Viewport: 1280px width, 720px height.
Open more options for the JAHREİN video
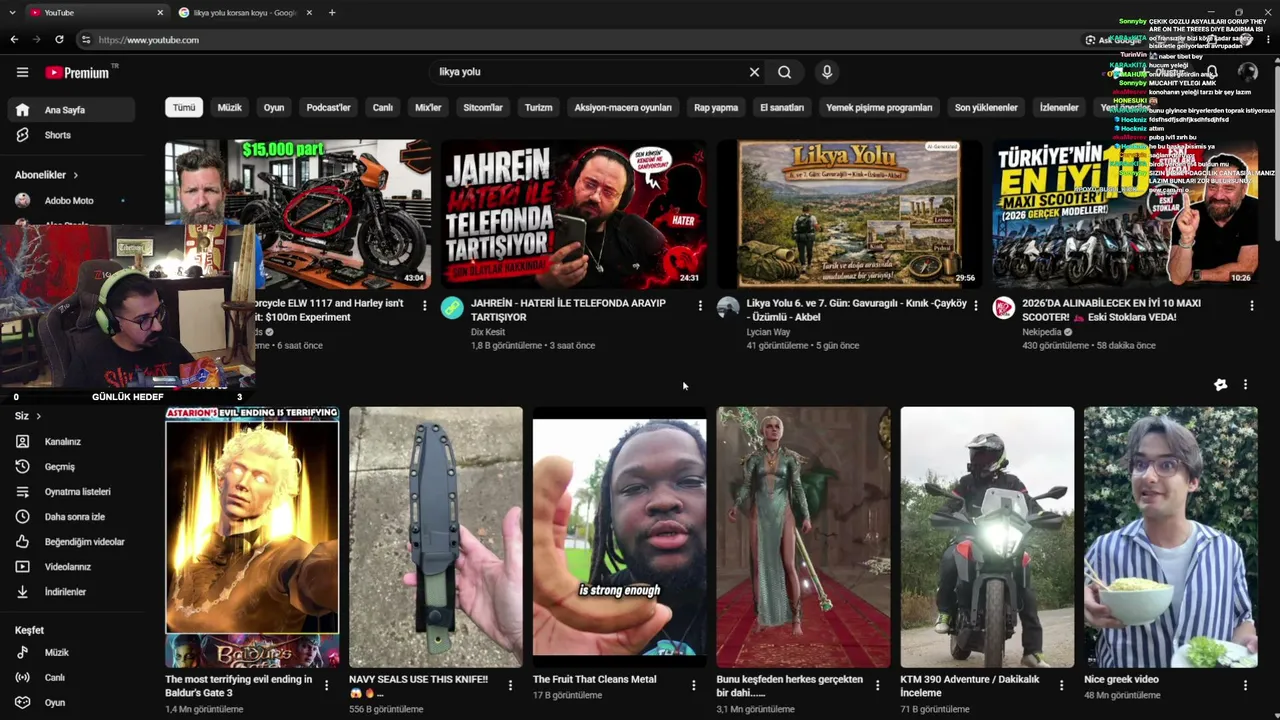pos(700,305)
